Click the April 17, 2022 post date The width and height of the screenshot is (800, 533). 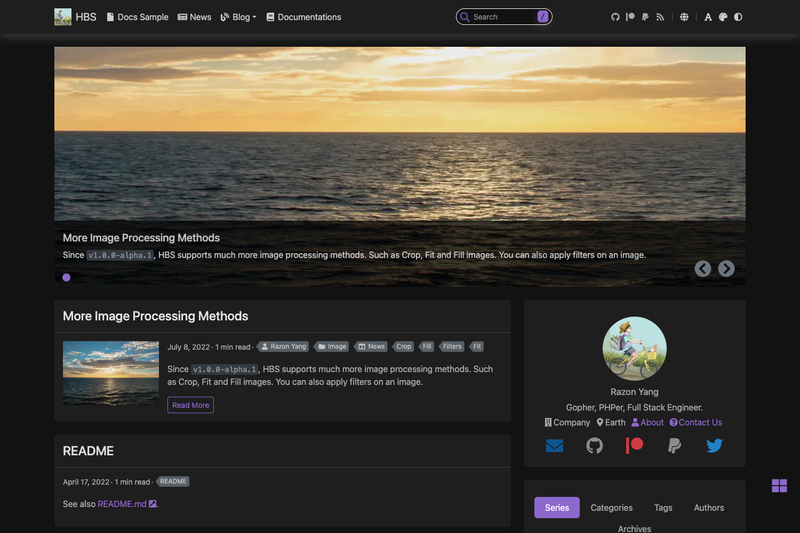point(86,482)
